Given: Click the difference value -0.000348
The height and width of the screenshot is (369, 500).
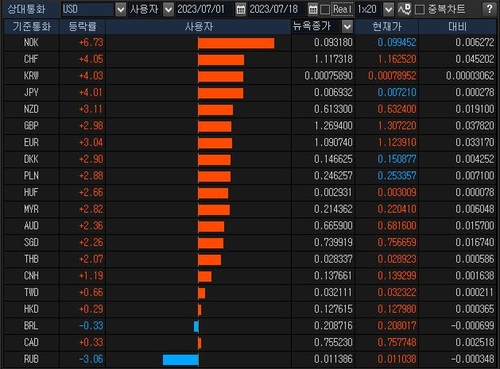Looking at the screenshot, I should pos(473,359).
